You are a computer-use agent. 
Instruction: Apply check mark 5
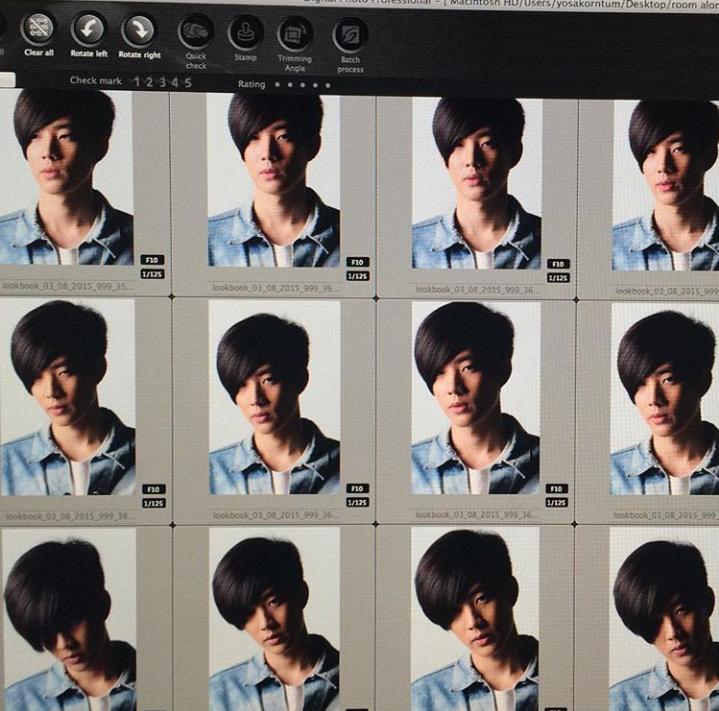188,83
